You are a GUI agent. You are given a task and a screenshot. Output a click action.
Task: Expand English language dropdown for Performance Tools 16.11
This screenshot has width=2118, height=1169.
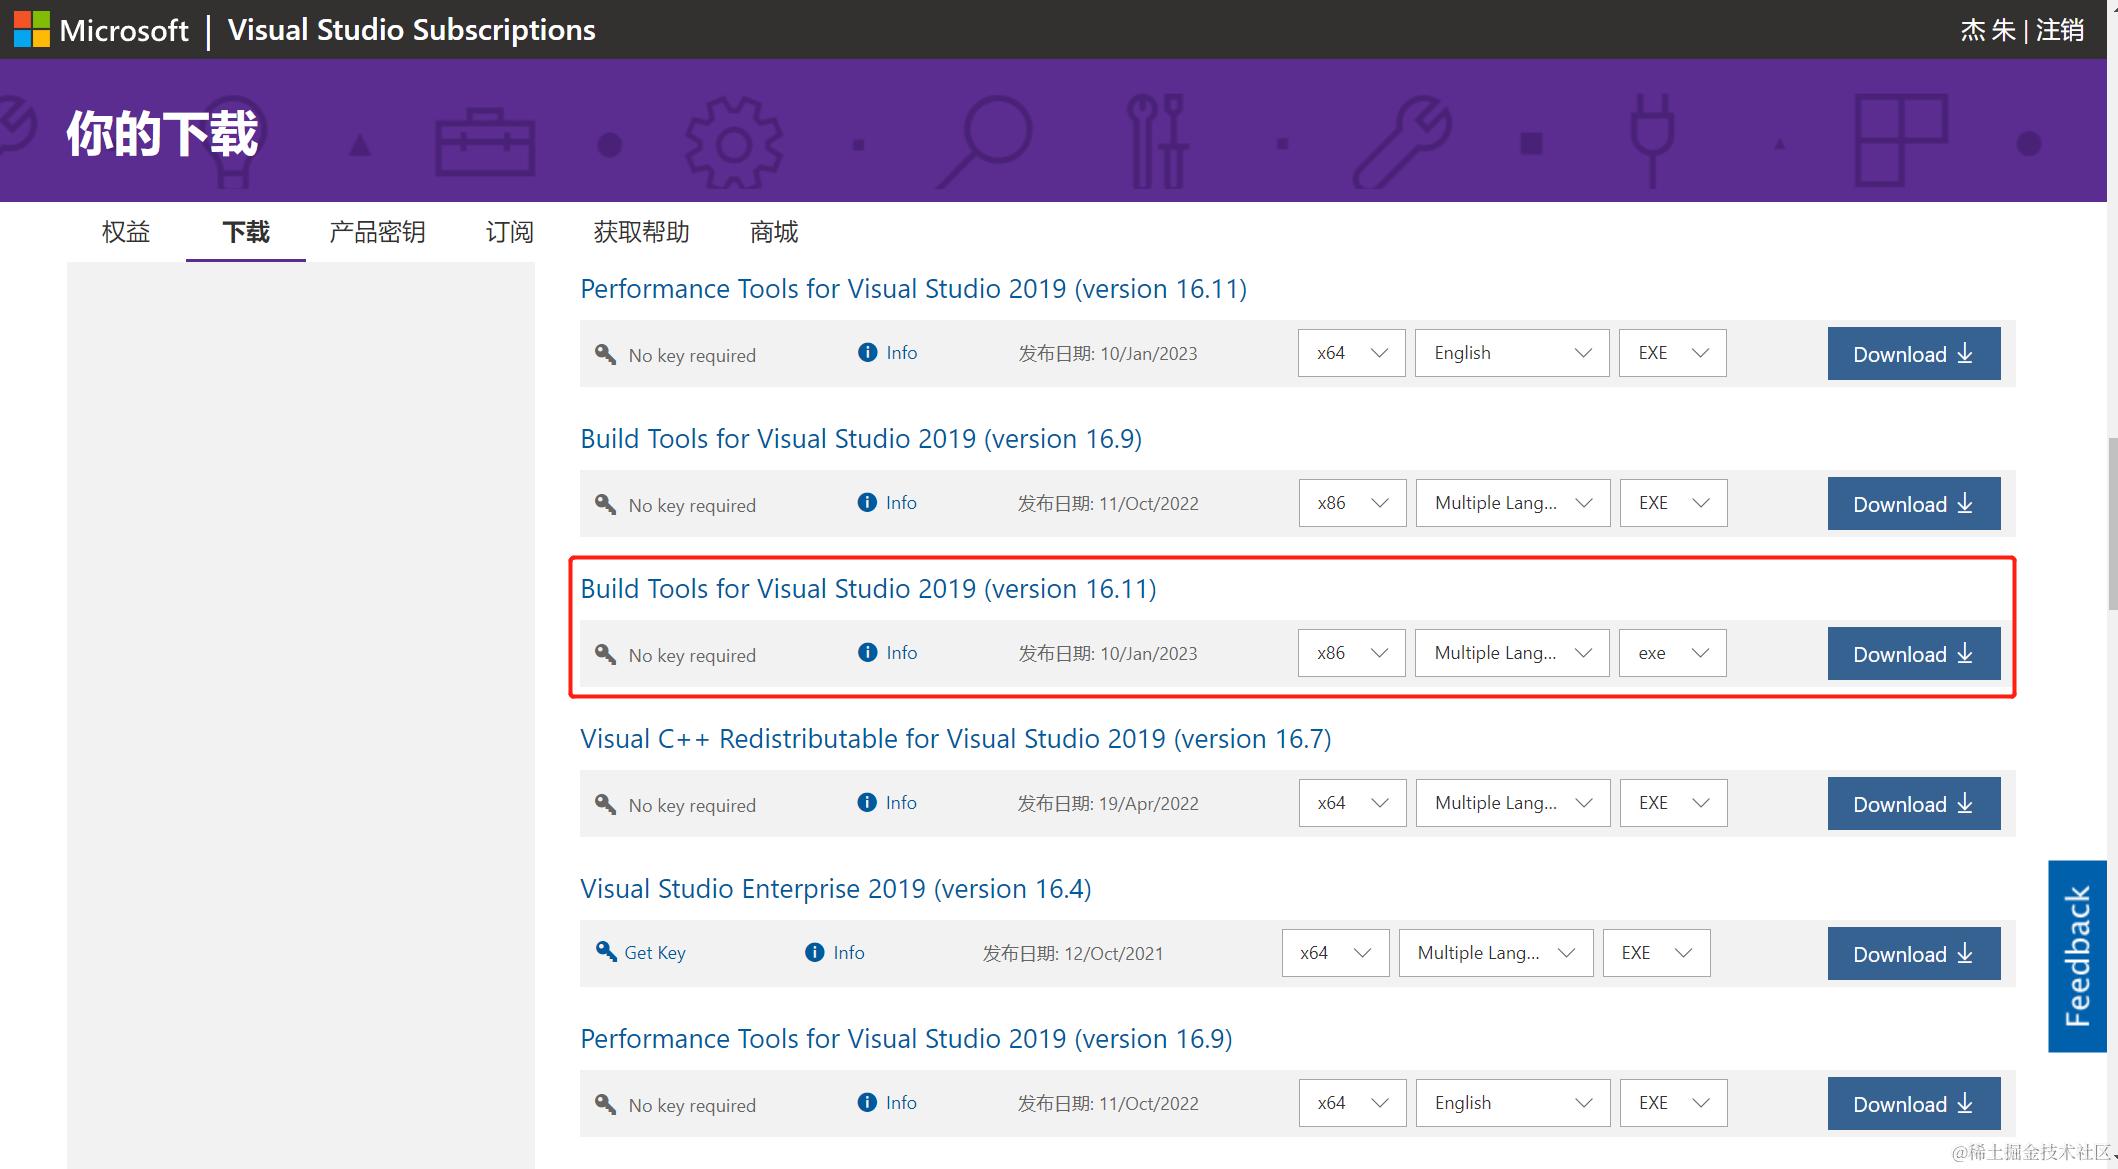[x=1511, y=353]
